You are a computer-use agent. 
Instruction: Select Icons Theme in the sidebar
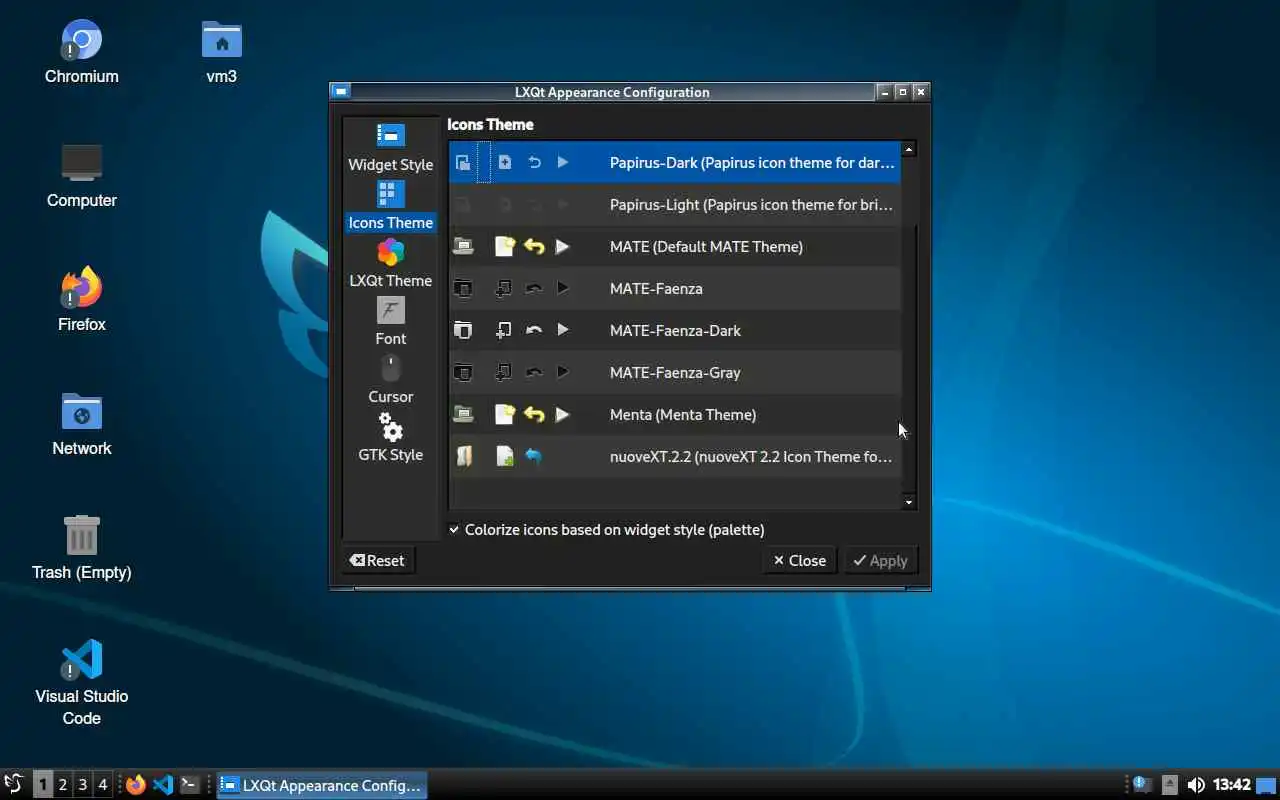(x=390, y=205)
